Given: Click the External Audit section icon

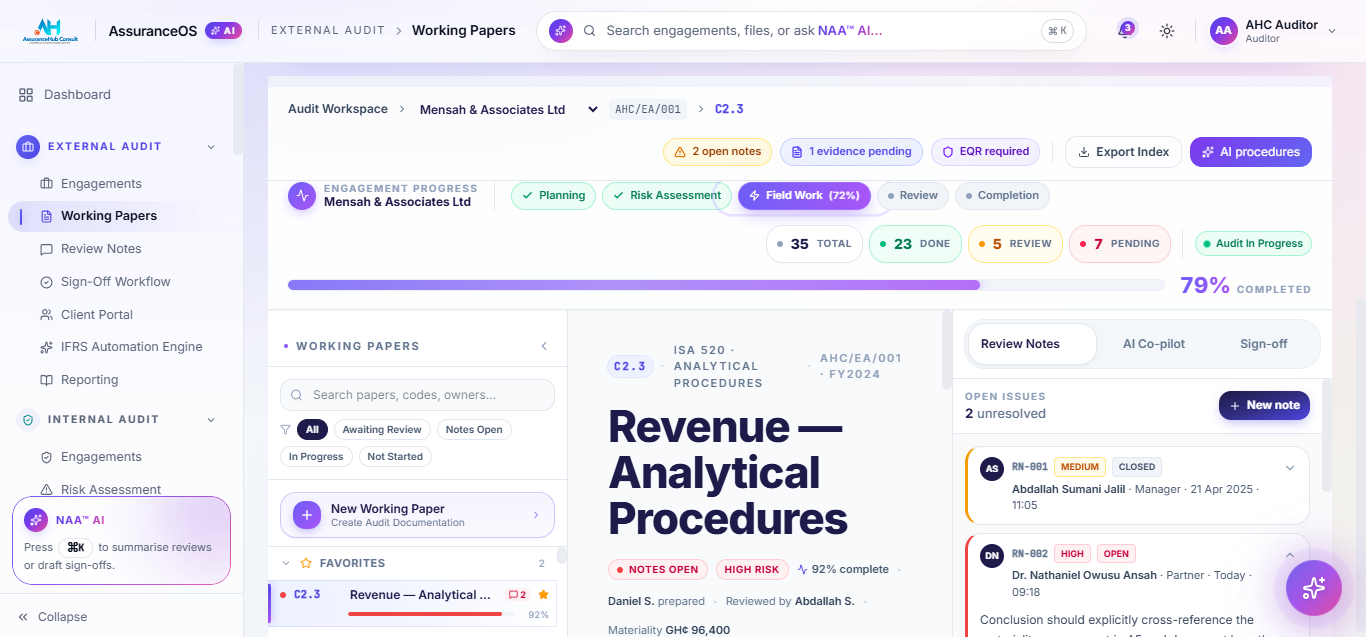Looking at the screenshot, I should pos(28,147).
